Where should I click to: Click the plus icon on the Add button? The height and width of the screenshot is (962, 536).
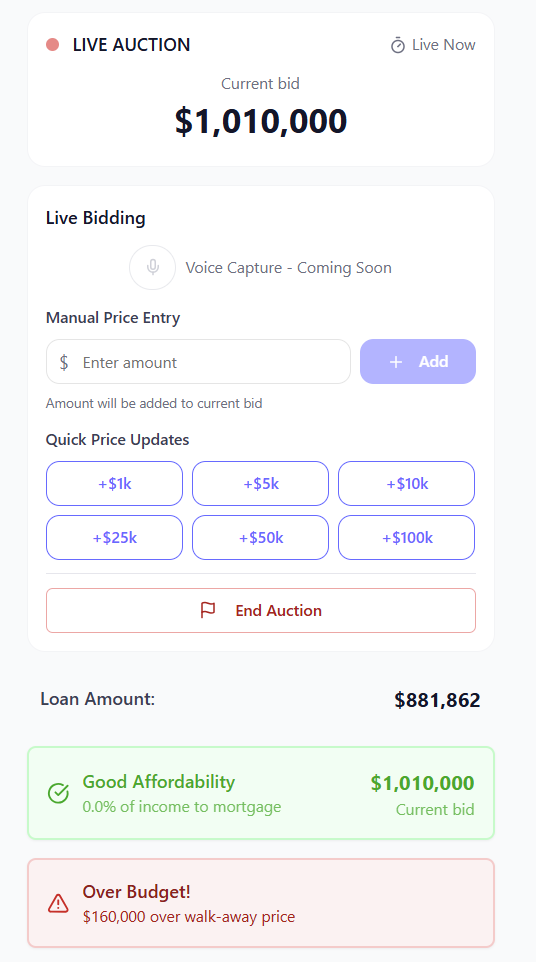(x=396, y=362)
